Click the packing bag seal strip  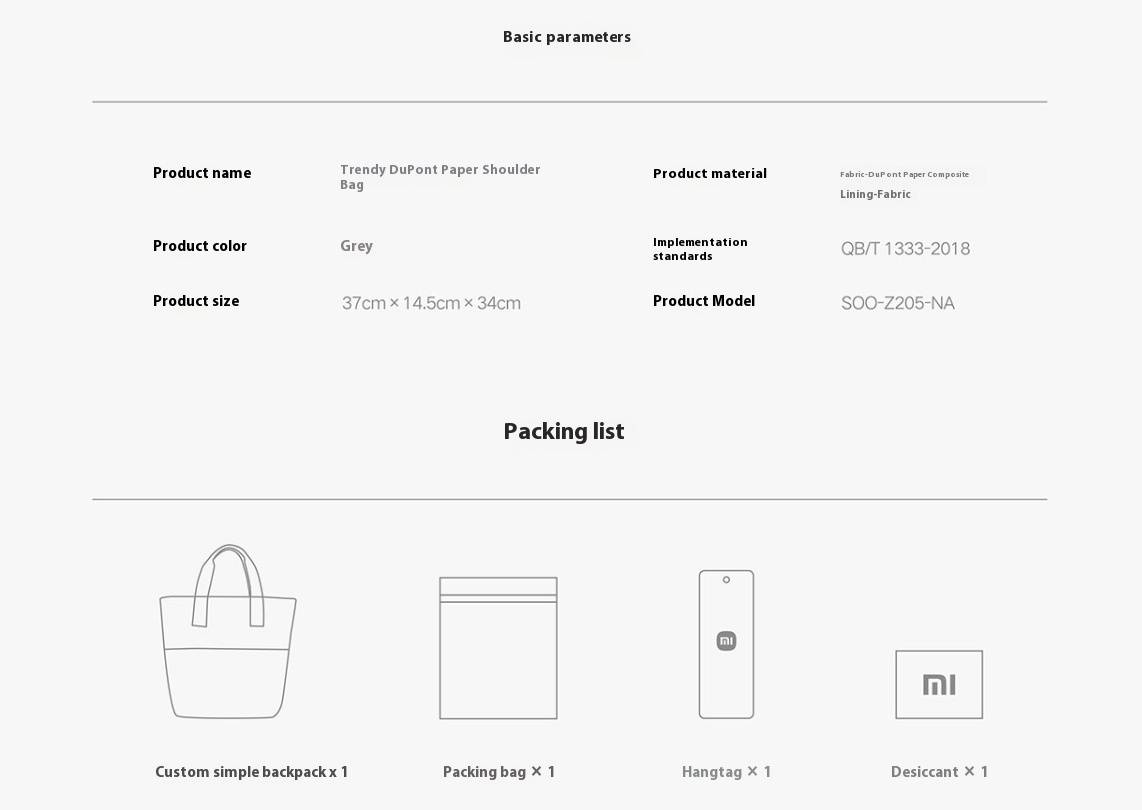pos(498,598)
